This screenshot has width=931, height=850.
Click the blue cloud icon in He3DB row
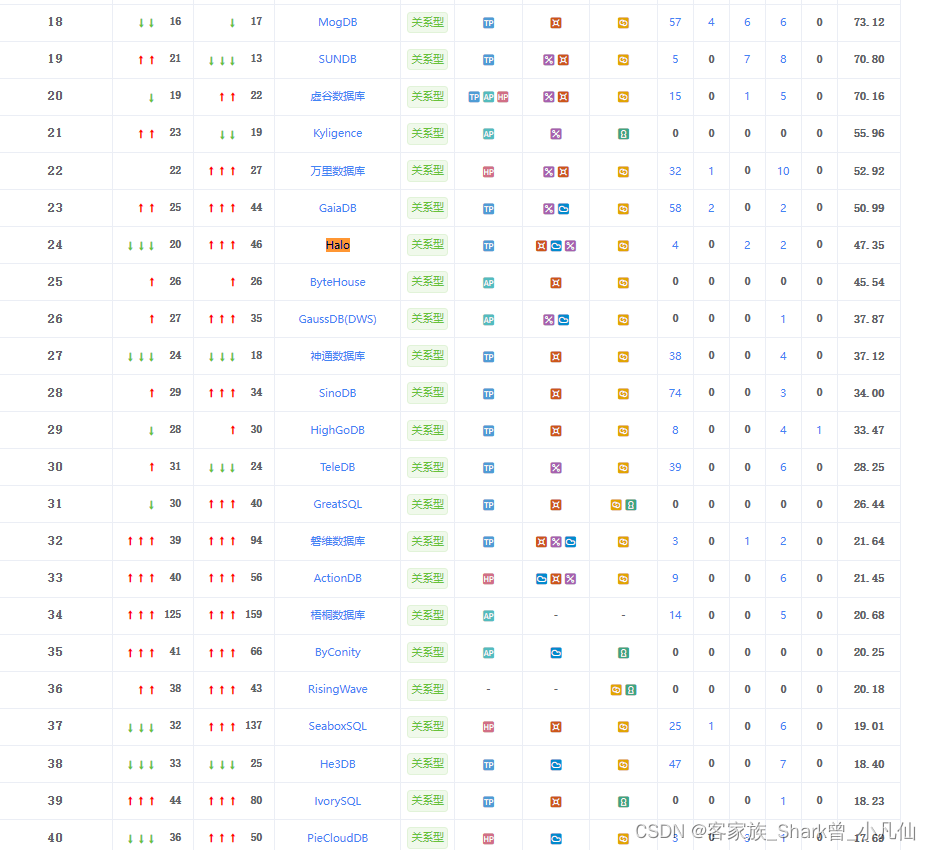[556, 765]
